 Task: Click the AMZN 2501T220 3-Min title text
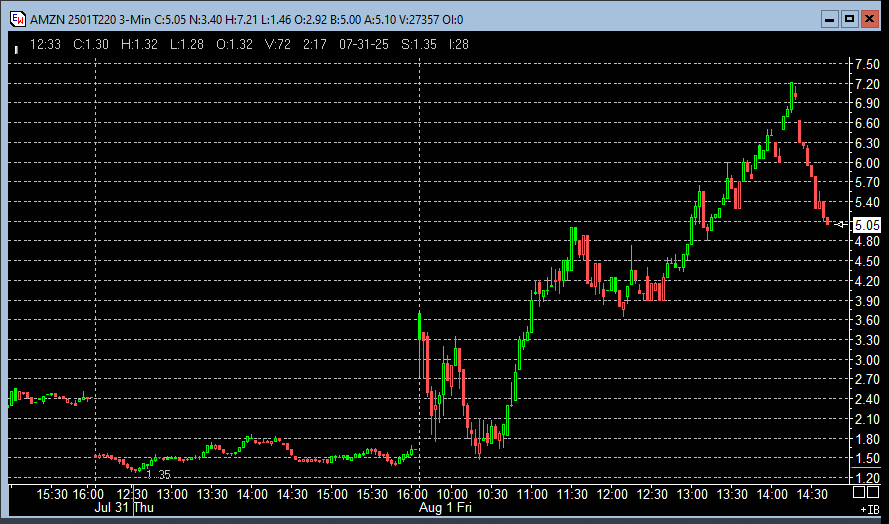90,20
